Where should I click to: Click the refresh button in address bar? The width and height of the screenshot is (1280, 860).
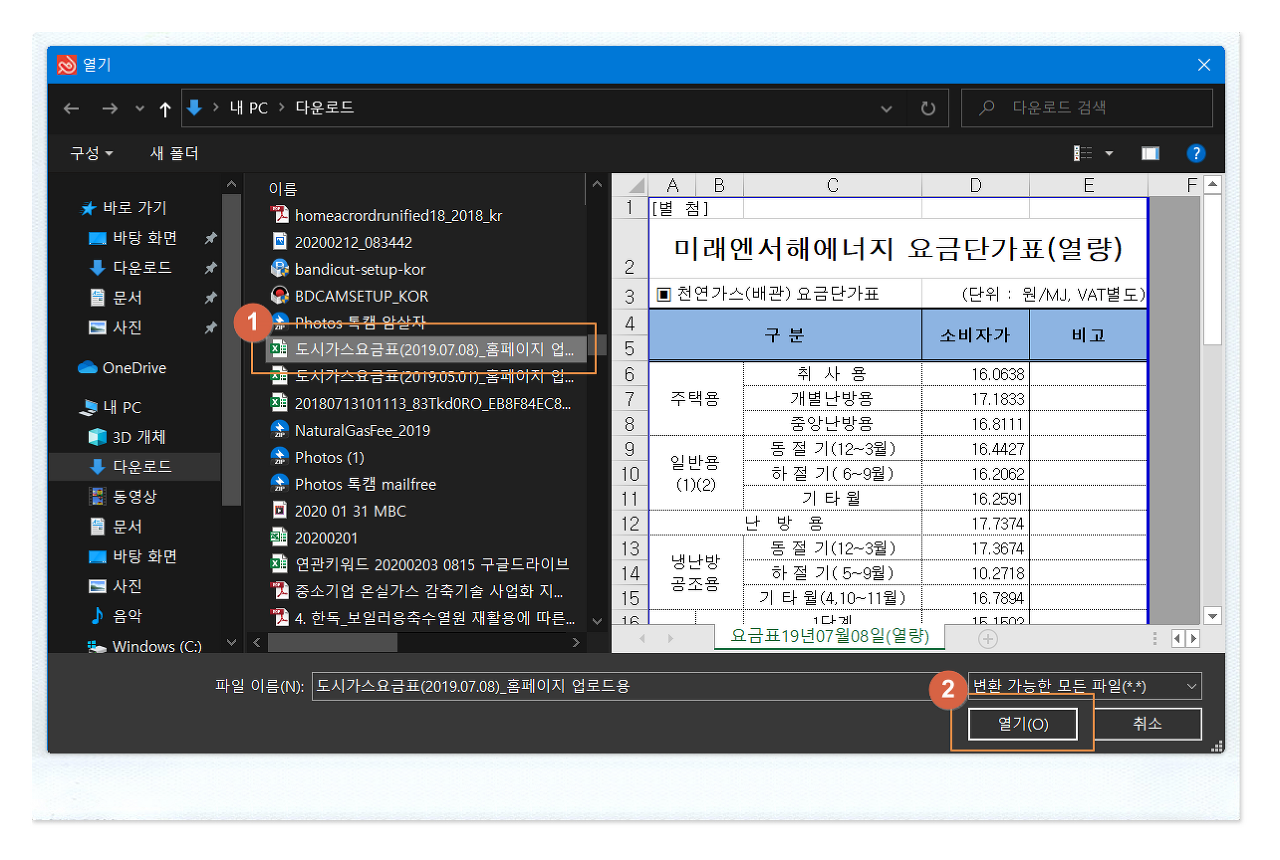(928, 108)
